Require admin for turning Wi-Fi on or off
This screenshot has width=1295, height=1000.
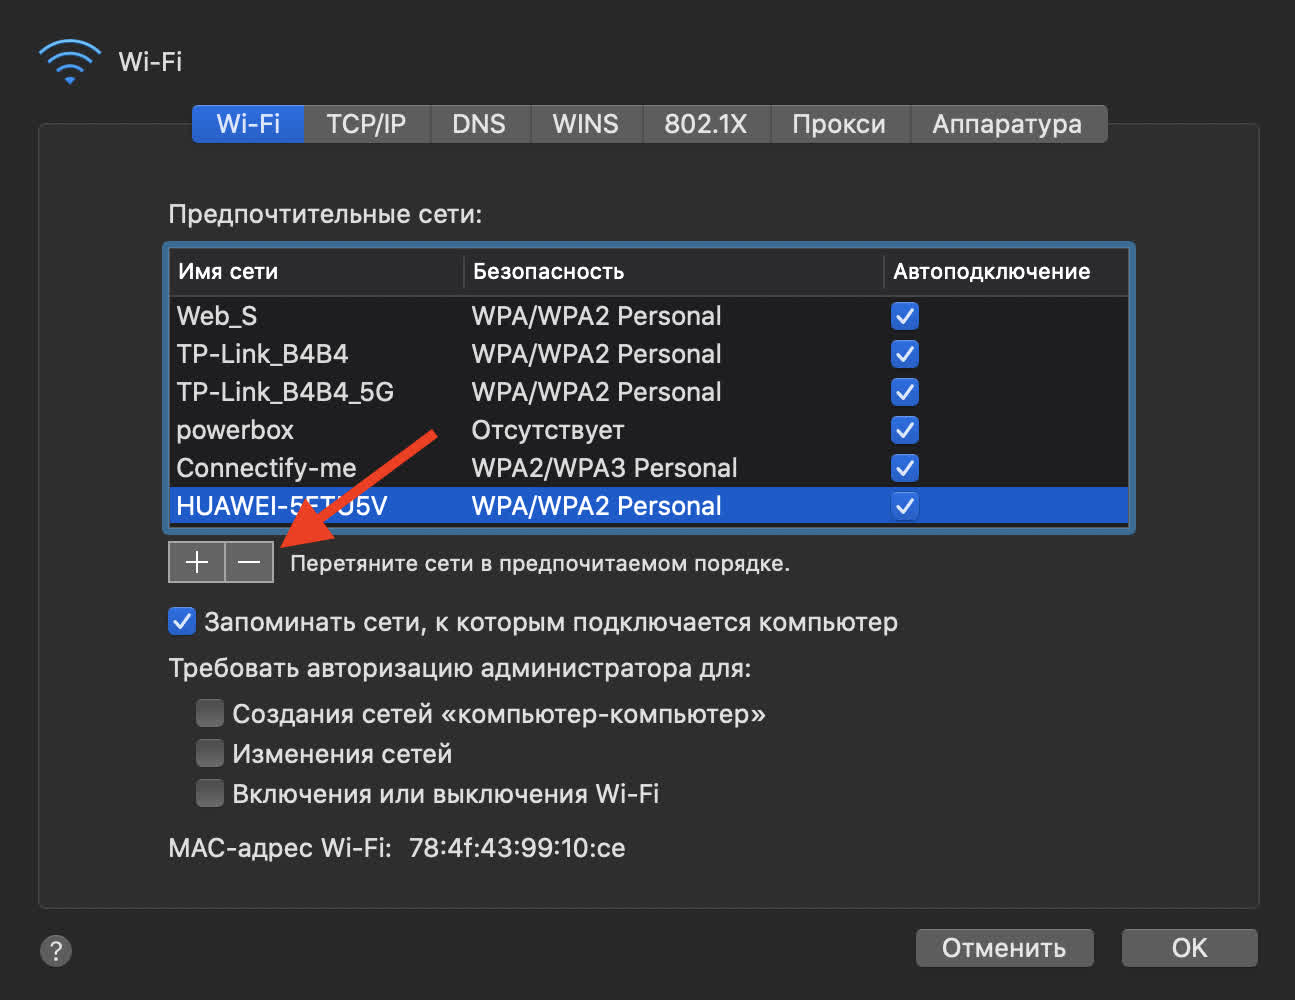tap(210, 793)
